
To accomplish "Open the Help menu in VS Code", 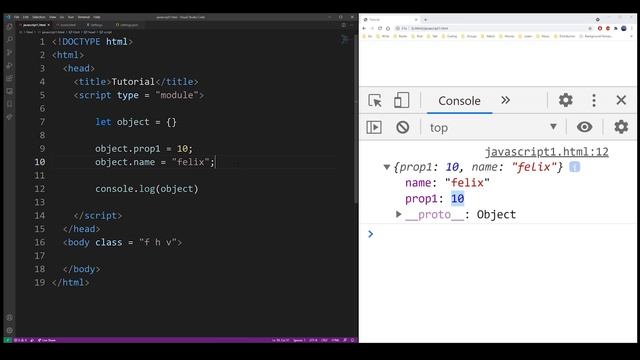I will [97, 17].
